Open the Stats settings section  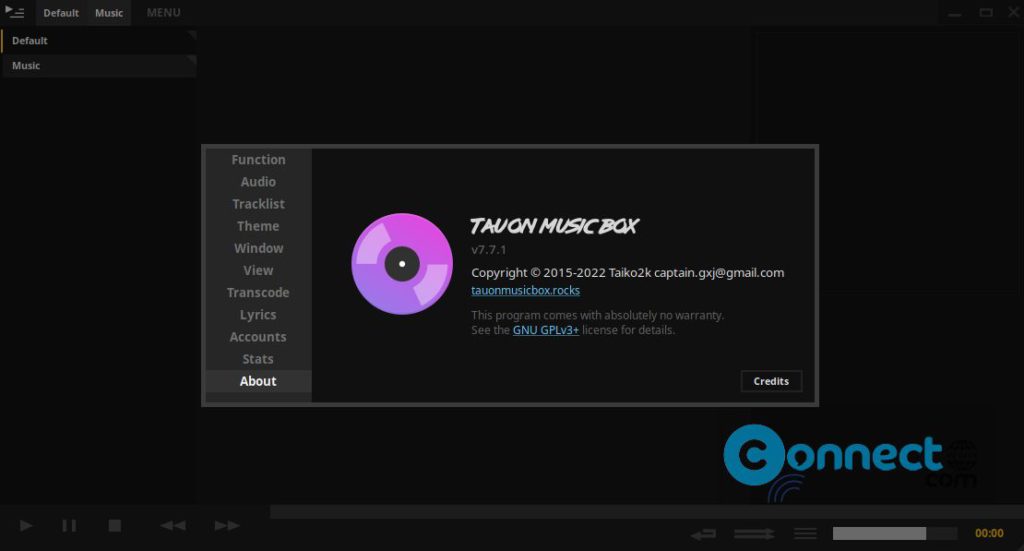(x=258, y=359)
